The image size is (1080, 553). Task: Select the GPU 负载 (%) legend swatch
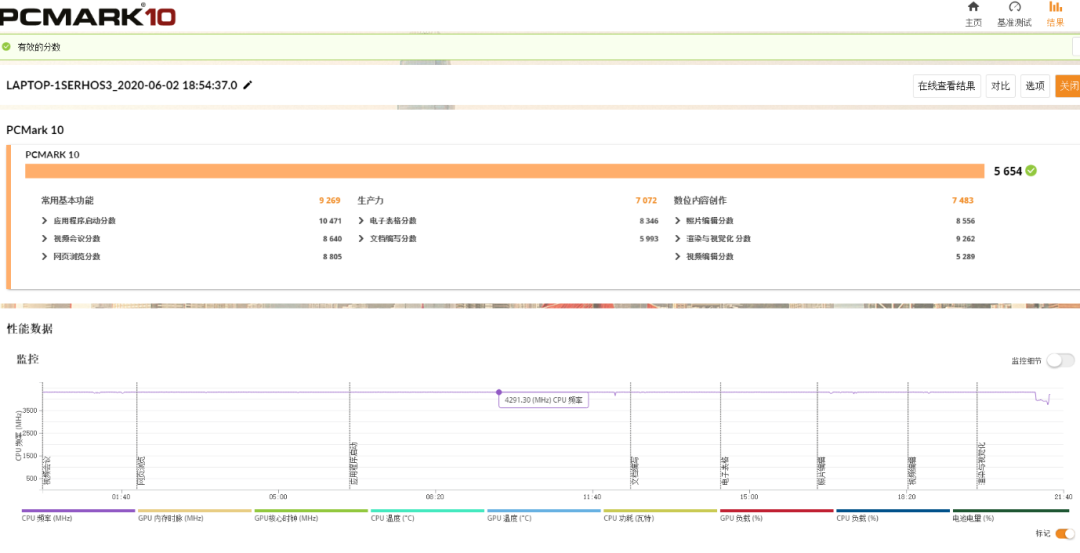(x=777, y=511)
